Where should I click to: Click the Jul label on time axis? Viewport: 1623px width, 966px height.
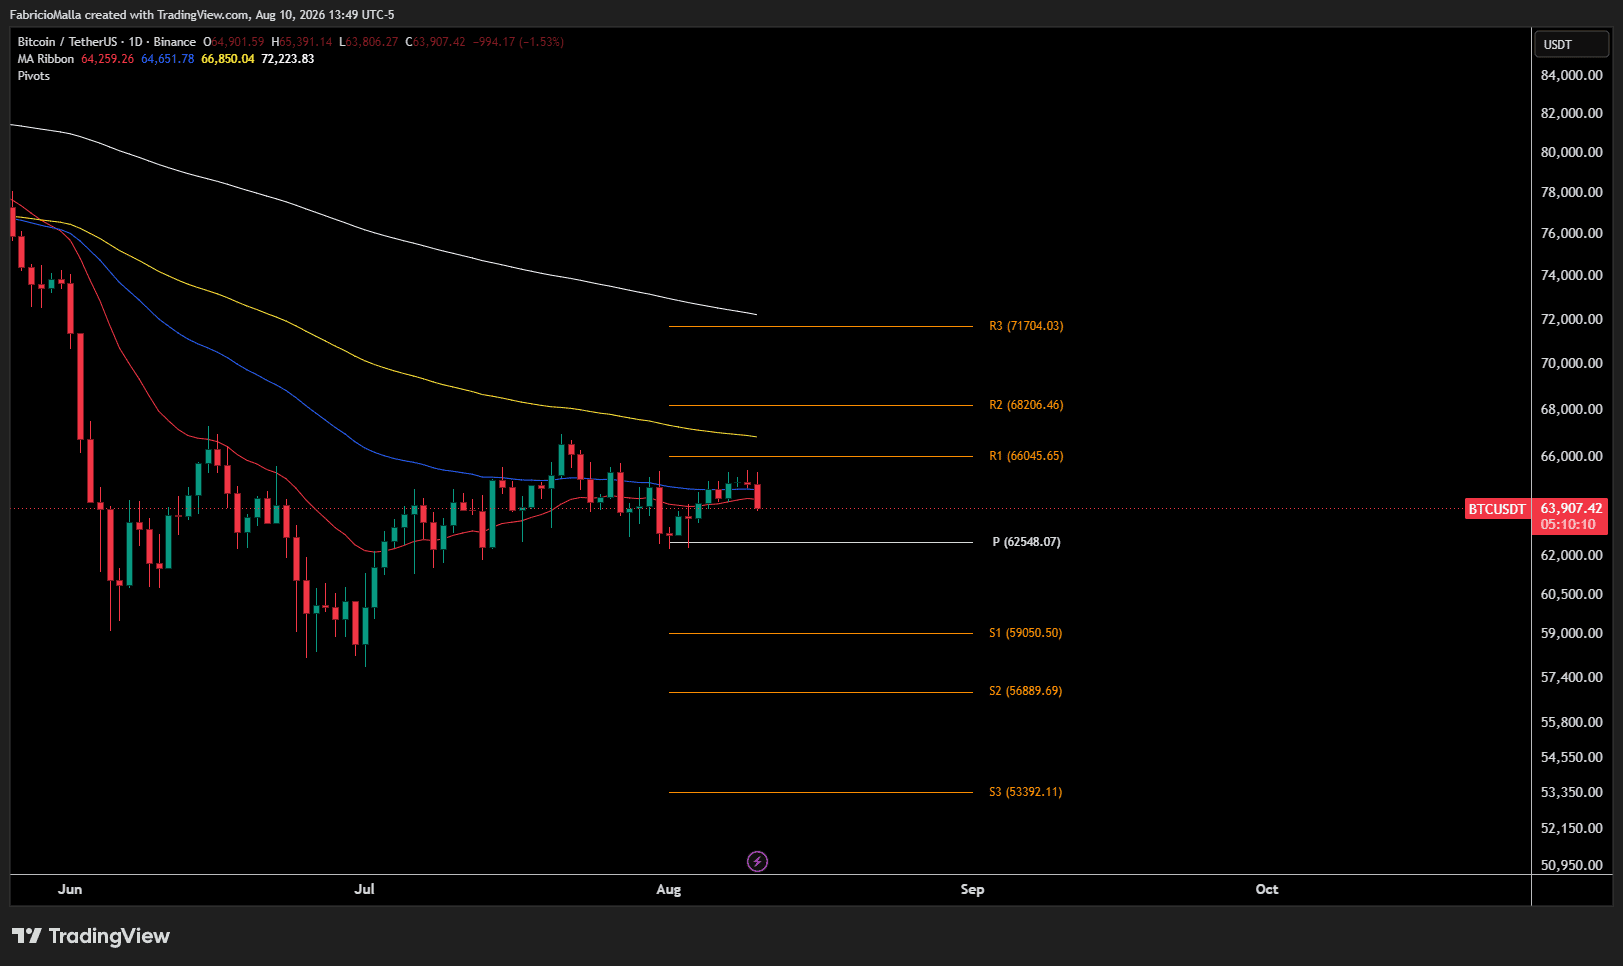[364, 889]
